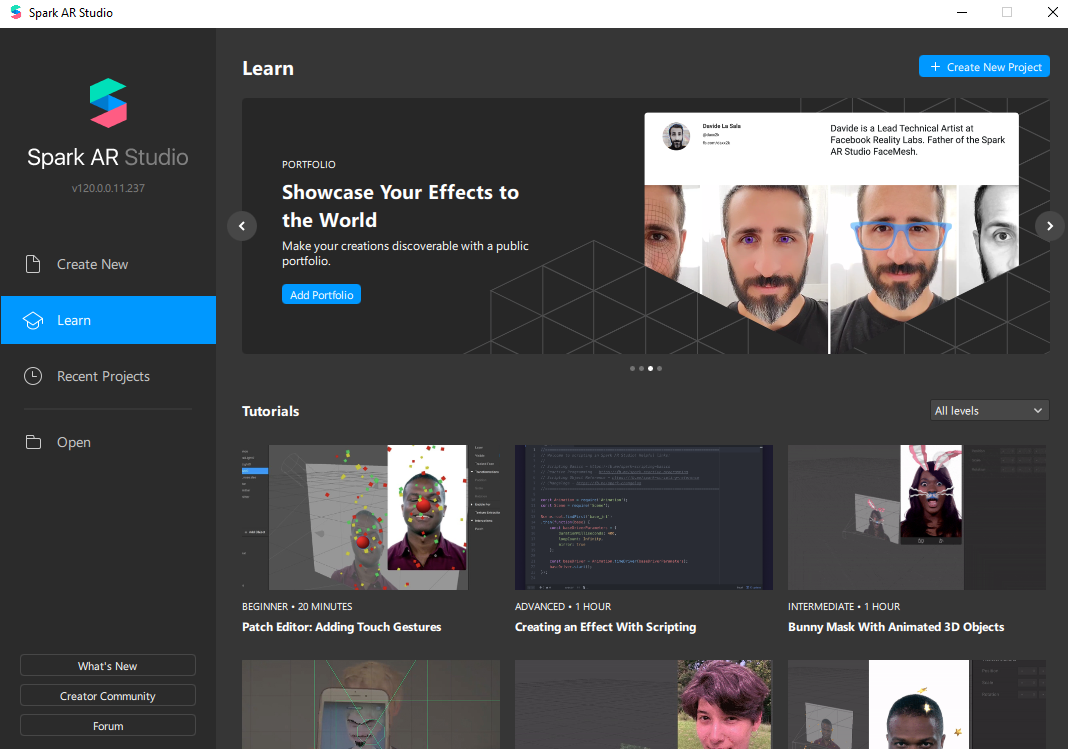Select the fourth carousel page dot
Screen dimensions: 1068x749
tap(659, 369)
